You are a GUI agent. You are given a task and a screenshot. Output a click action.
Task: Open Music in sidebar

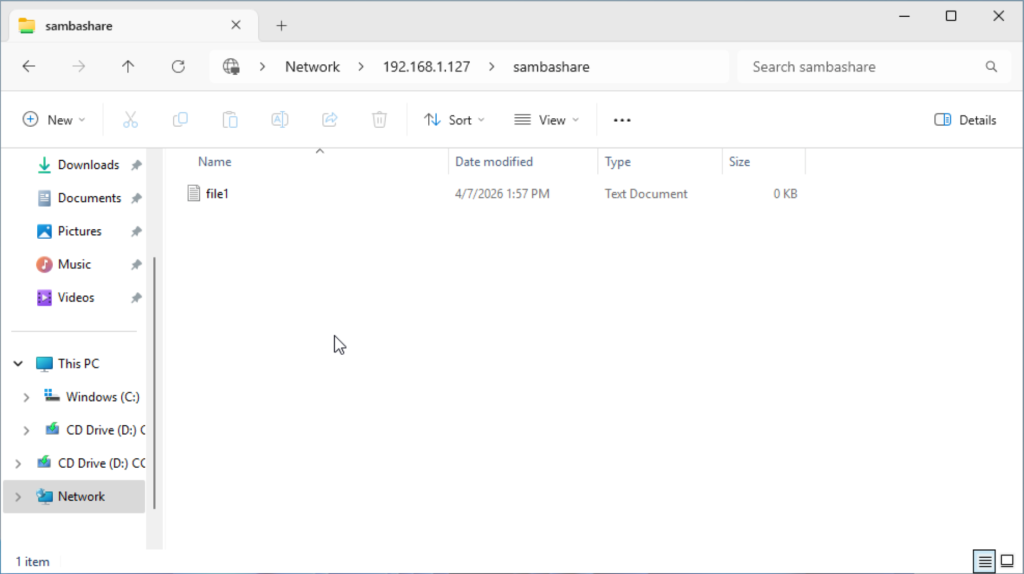point(74,265)
